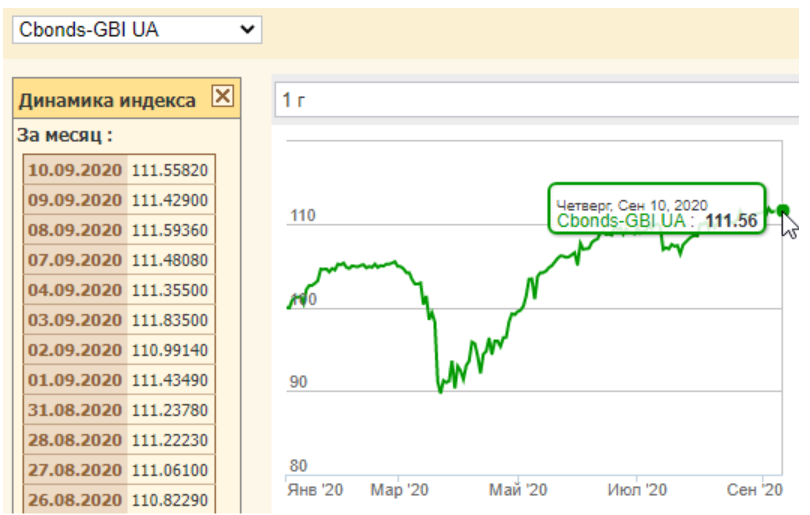Select value 111.59360 in the table
810x515 pixels.
point(170,230)
